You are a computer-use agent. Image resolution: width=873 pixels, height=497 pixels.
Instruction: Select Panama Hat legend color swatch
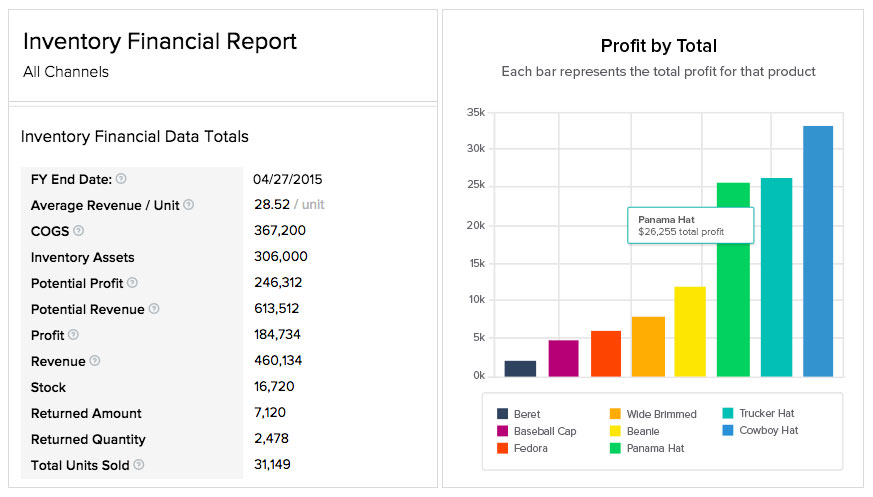tap(616, 449)
